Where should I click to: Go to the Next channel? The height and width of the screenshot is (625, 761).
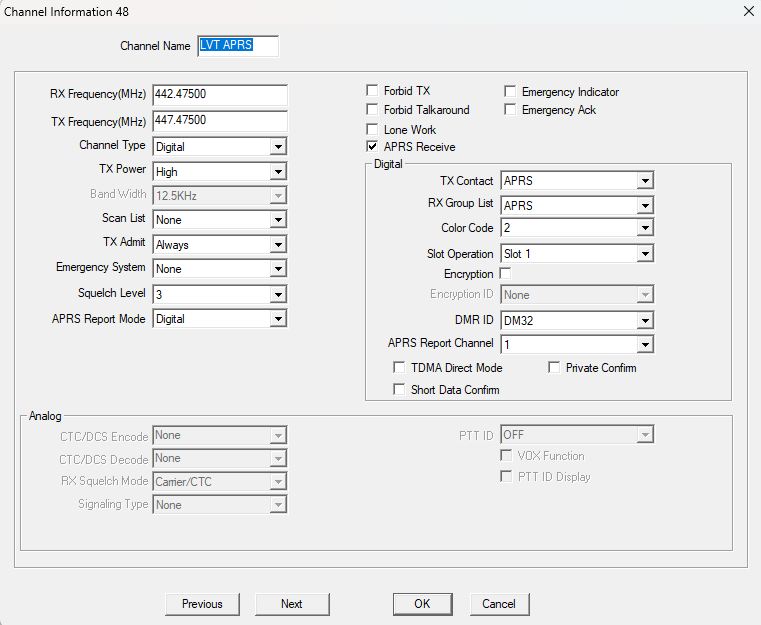(291, 604)
